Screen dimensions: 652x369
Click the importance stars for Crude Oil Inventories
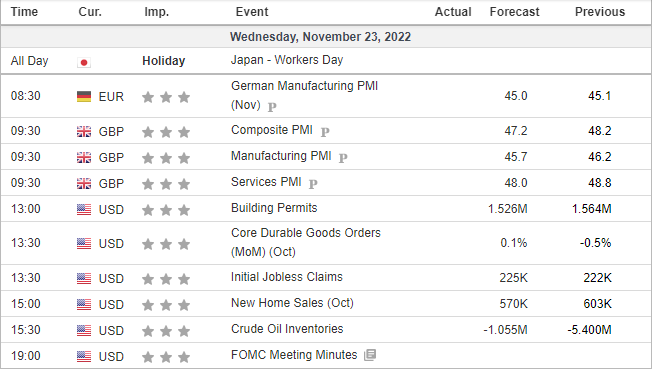166,331
